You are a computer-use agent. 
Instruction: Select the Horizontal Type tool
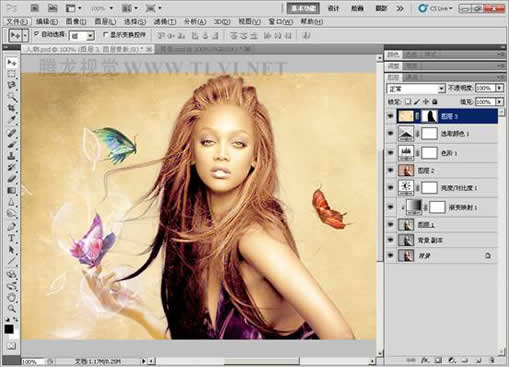[x=12, y=238]
